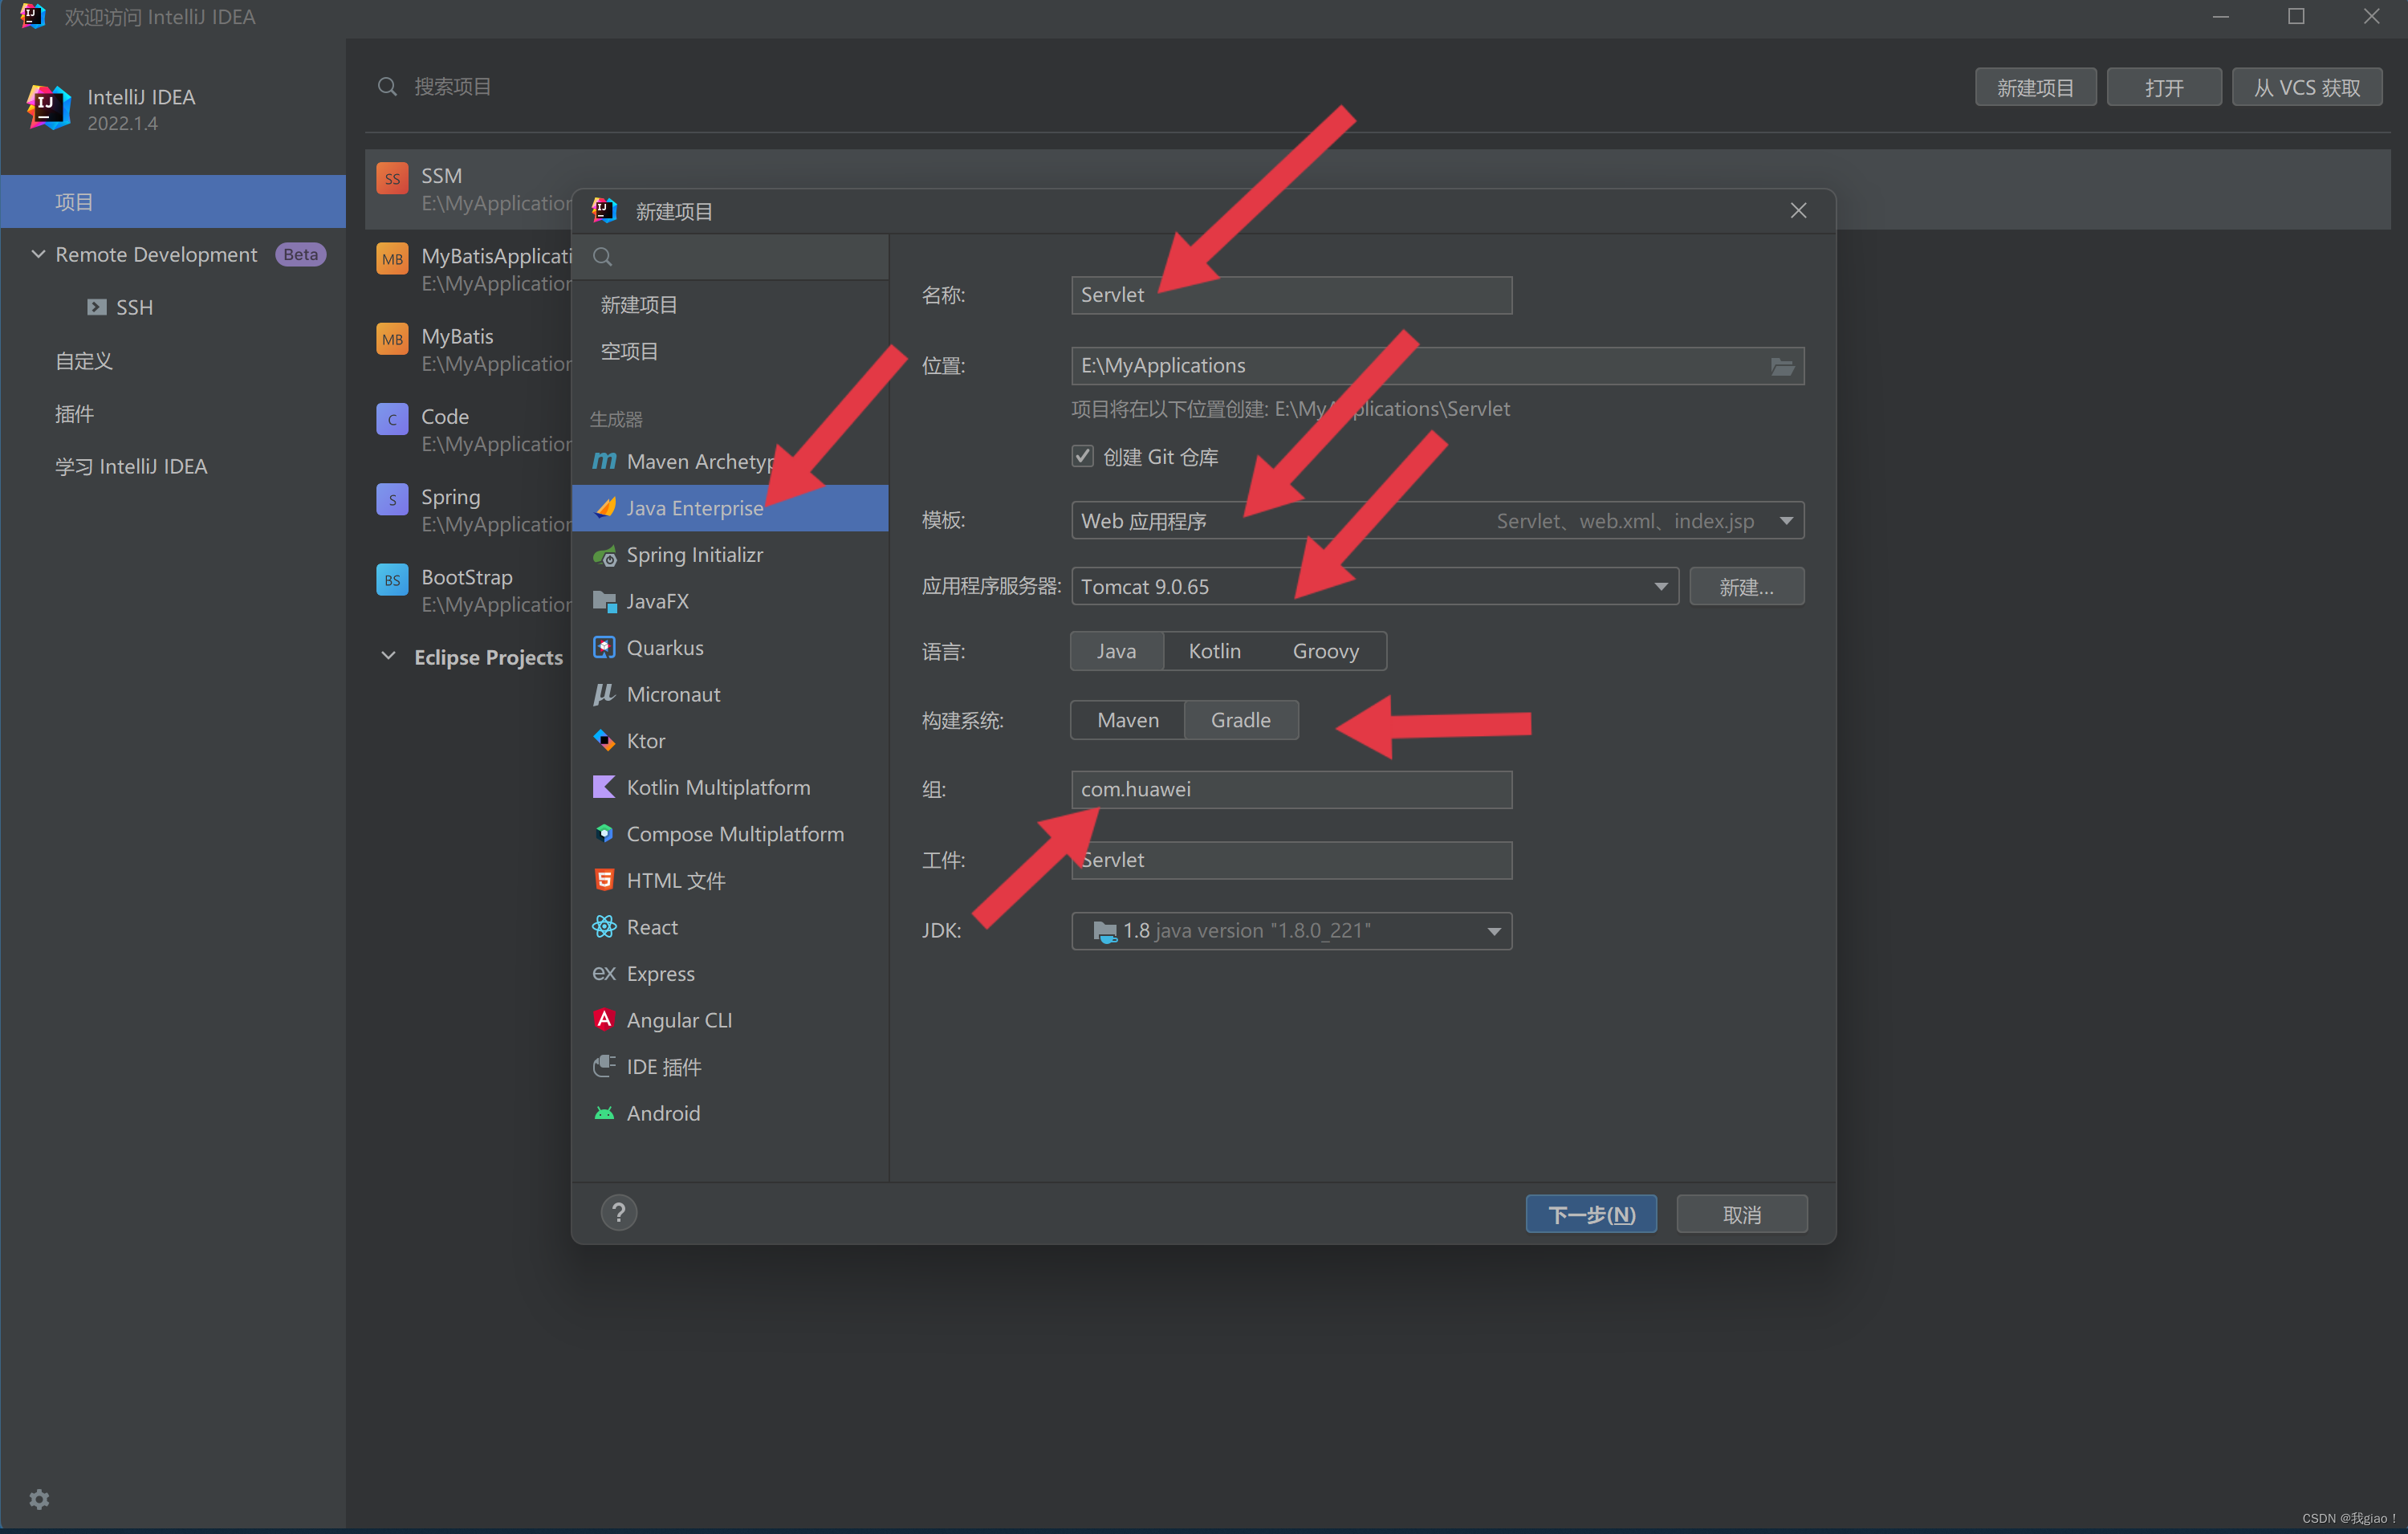Click the SSM project icon
The height and width of the screenshot is (1534, 2408).
click(x=392, y=179)
